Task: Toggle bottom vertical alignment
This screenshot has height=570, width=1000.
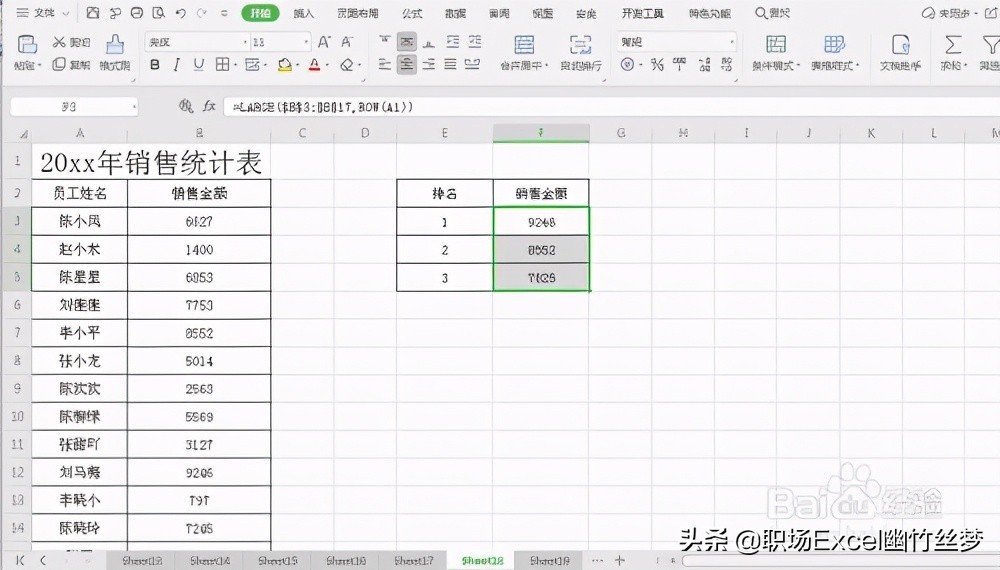Action: coord(429,42)
